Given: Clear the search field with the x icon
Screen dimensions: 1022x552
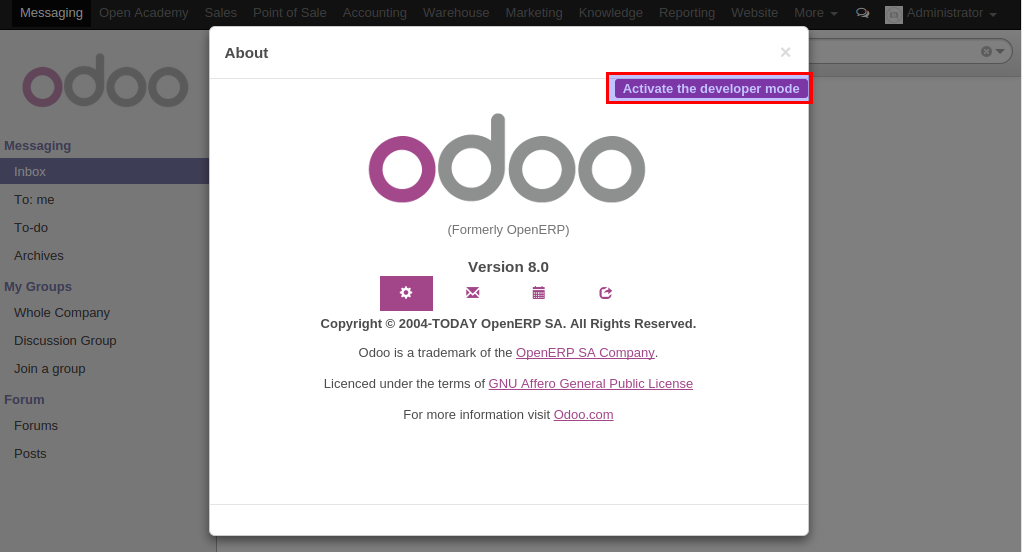Looking at the screenshot, I should pyautogui.click(x=986, y=51).
